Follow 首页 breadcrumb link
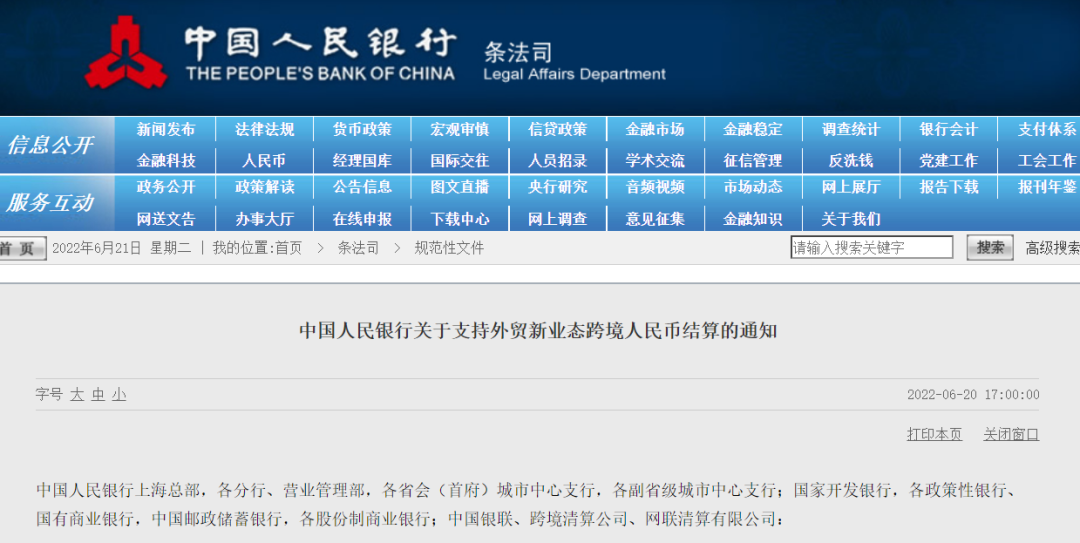Viewport: 1080px width, 543px height. 289,248
